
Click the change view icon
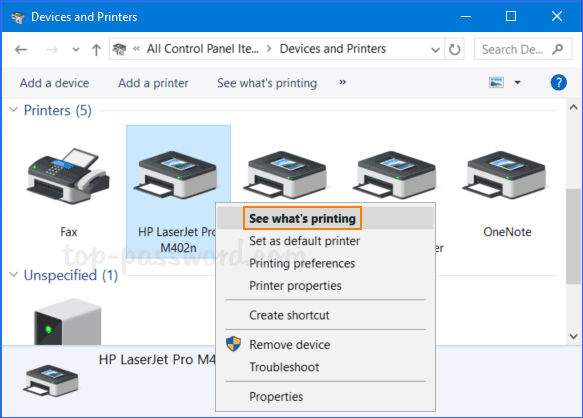tap(496, 82)
